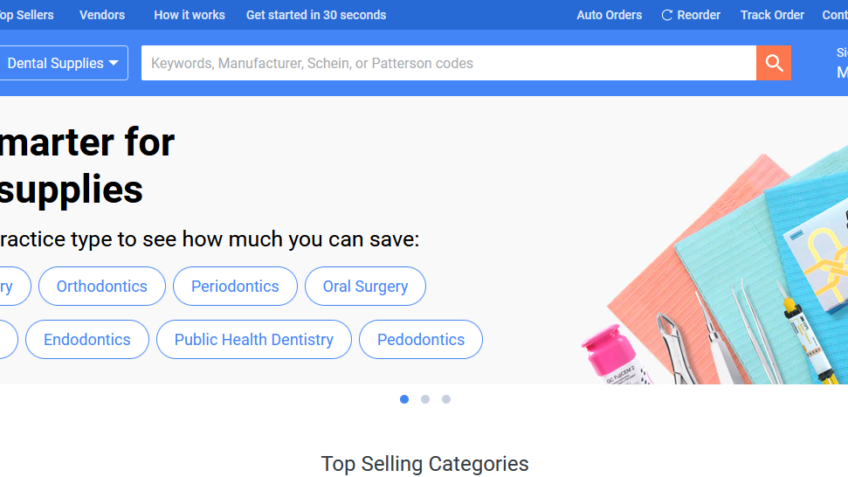Click Get started in 30 seconds
This screenshot has height=477, width=848.
(316, 15)
